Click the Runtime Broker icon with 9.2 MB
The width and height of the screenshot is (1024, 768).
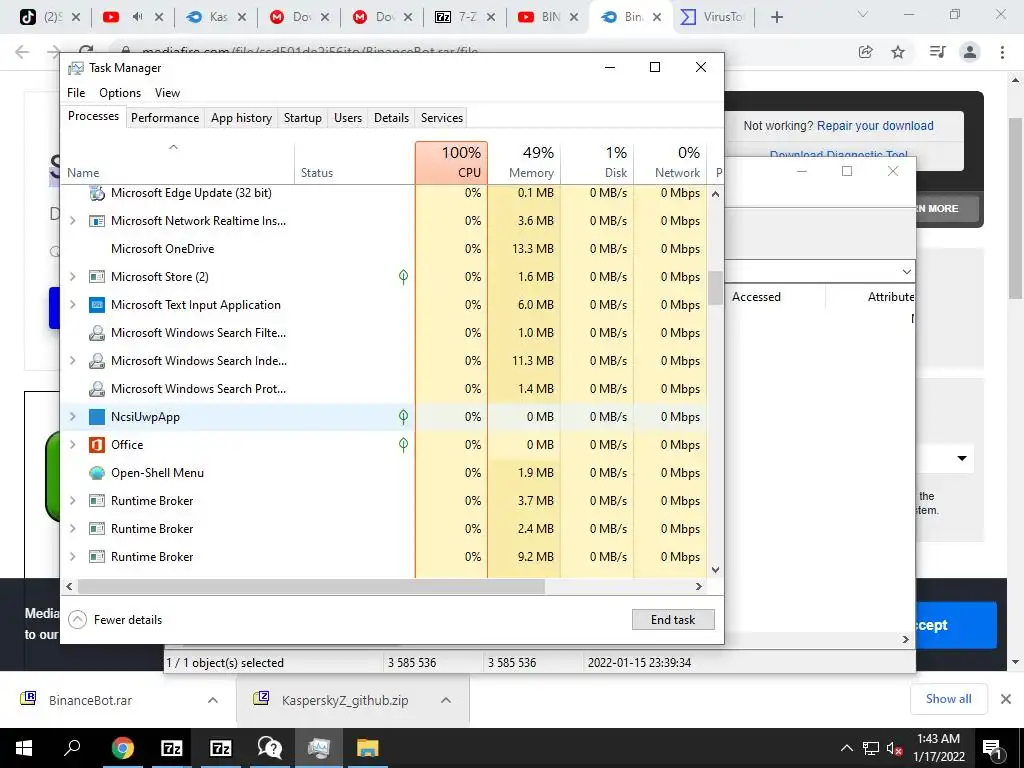[97, 557]
